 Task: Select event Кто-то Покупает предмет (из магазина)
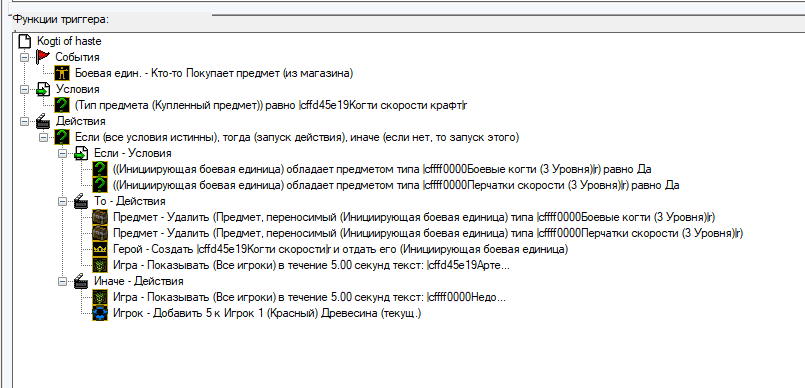214,73
